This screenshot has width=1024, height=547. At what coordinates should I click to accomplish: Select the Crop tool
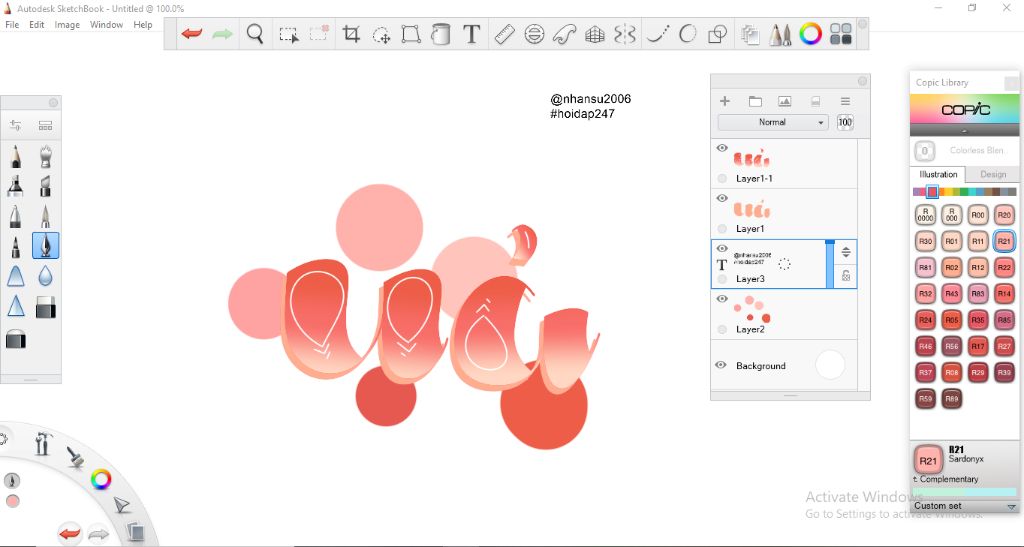pyautogui.click(x=351, y=34)
